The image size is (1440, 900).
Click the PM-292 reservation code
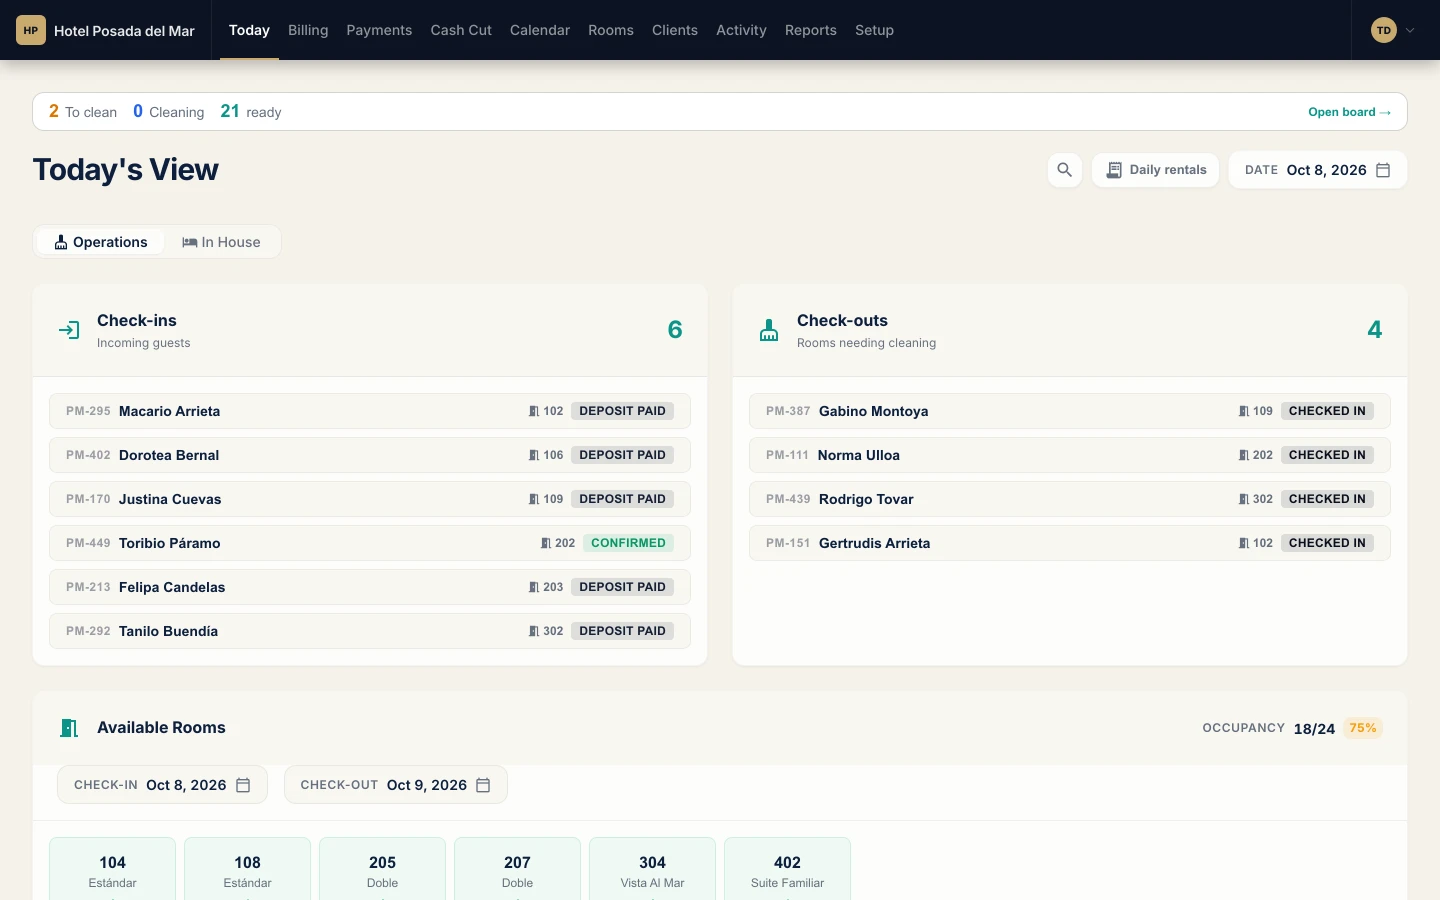pyautogui.click(x=88, y=631)
